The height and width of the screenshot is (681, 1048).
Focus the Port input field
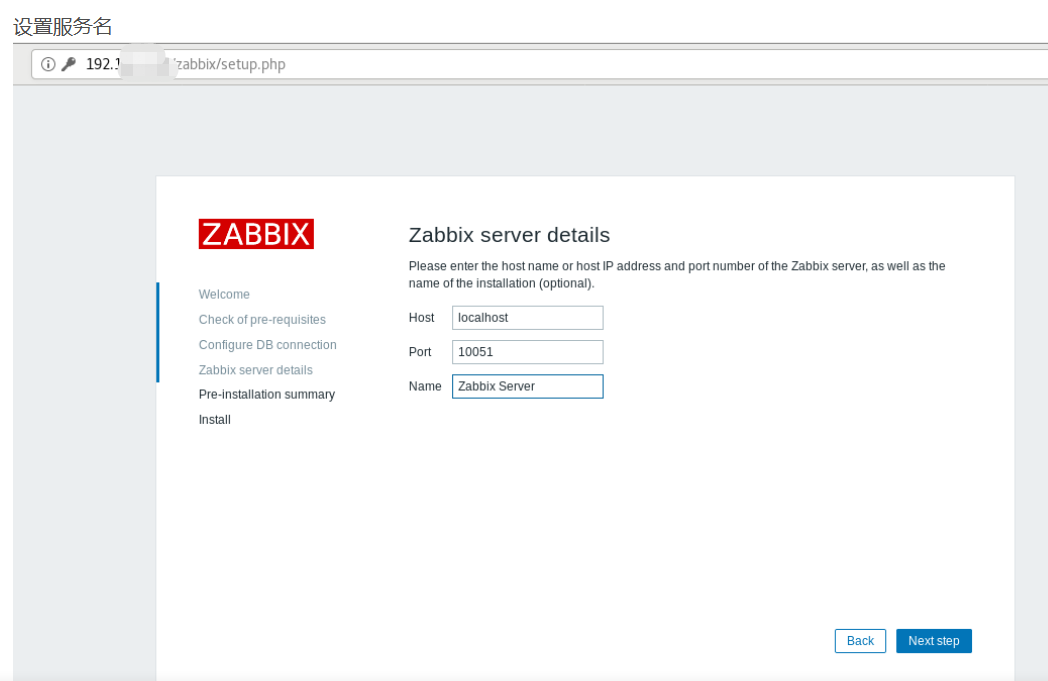click(x=527, y=352)
